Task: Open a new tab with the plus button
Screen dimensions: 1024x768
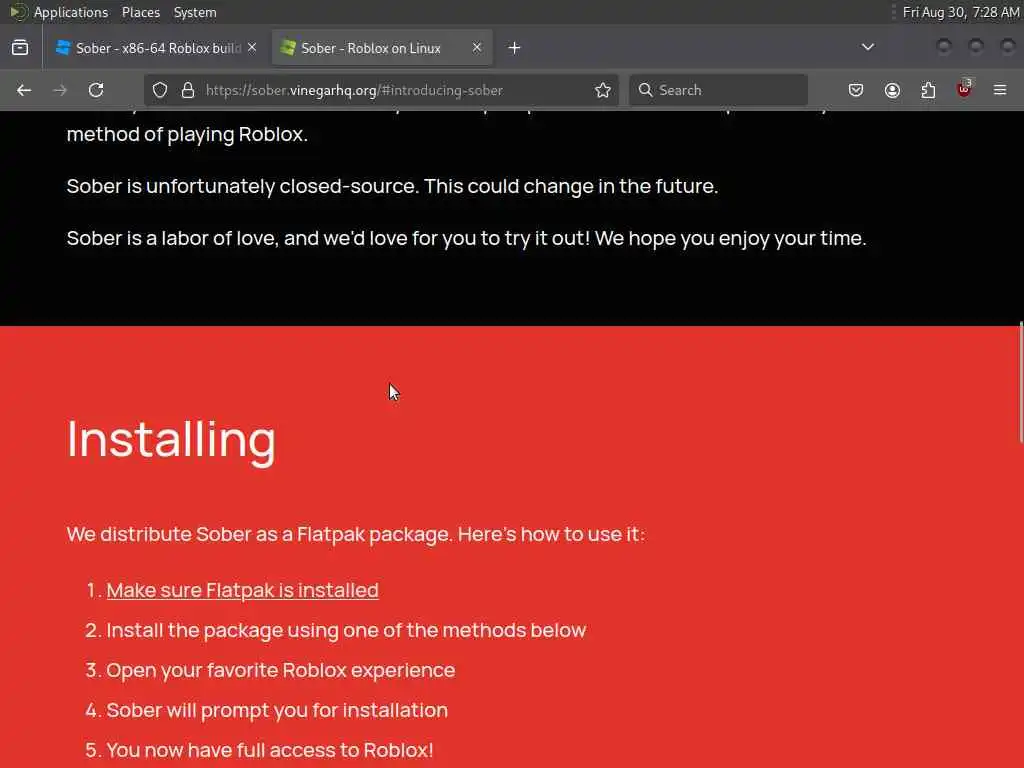Action: pos(515,48)
